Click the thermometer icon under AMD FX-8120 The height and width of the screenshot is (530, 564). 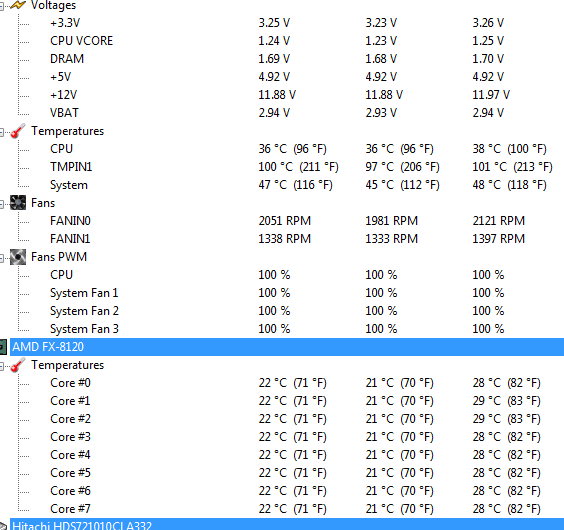click(x=18, y=365)
